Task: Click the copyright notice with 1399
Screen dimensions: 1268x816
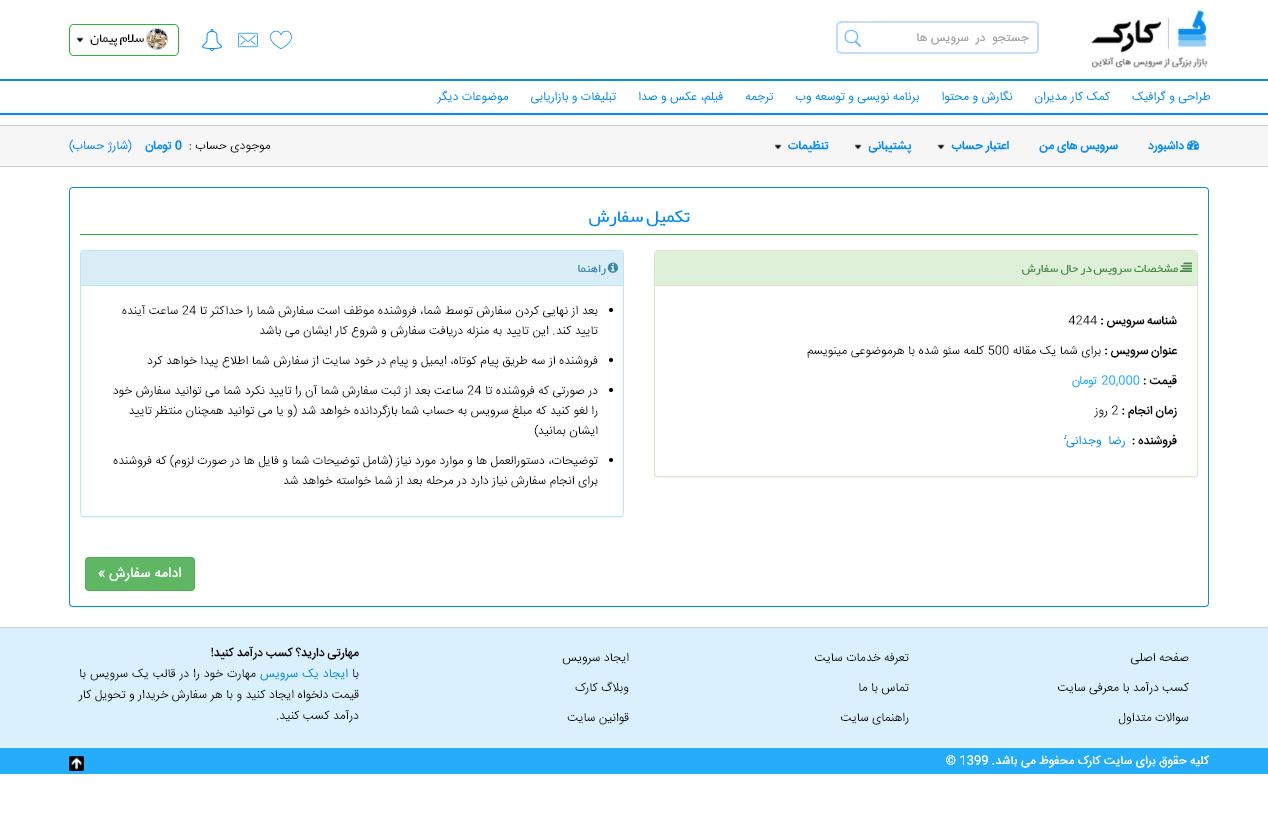Action: point(1077,761)
